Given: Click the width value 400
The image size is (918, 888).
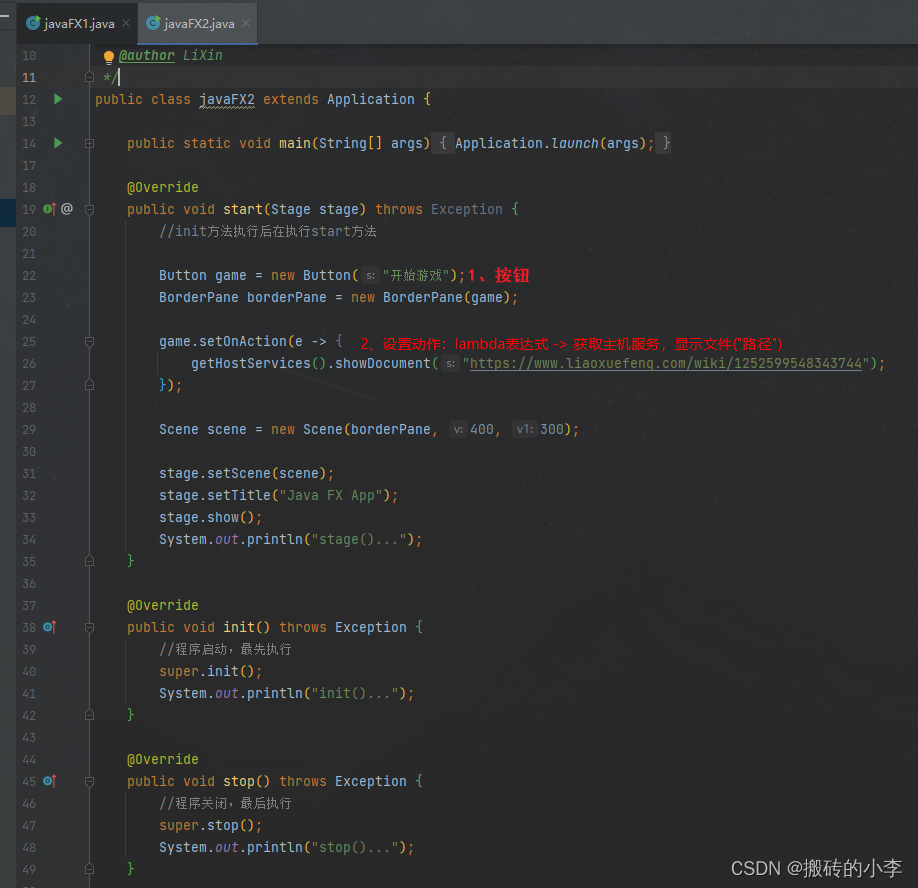Looking at the screenshot, I should (482, 430).
